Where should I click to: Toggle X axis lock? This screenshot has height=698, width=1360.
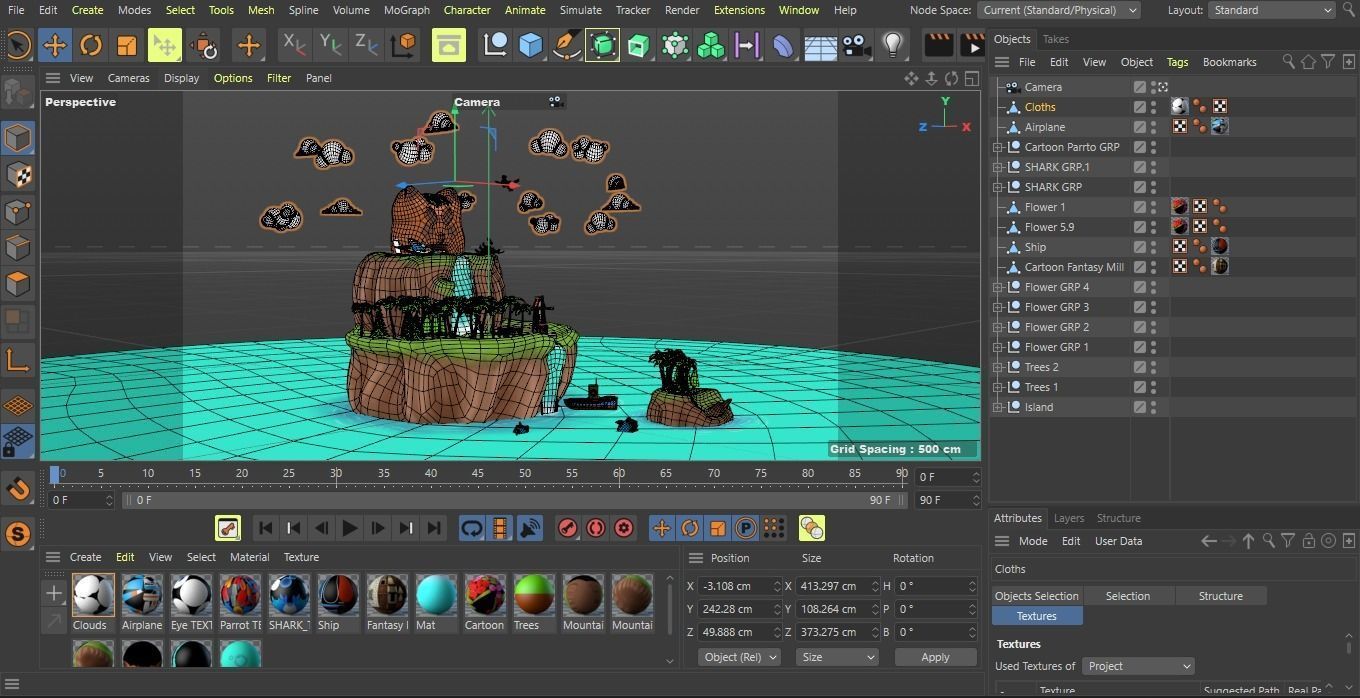(x=294, y=45)
